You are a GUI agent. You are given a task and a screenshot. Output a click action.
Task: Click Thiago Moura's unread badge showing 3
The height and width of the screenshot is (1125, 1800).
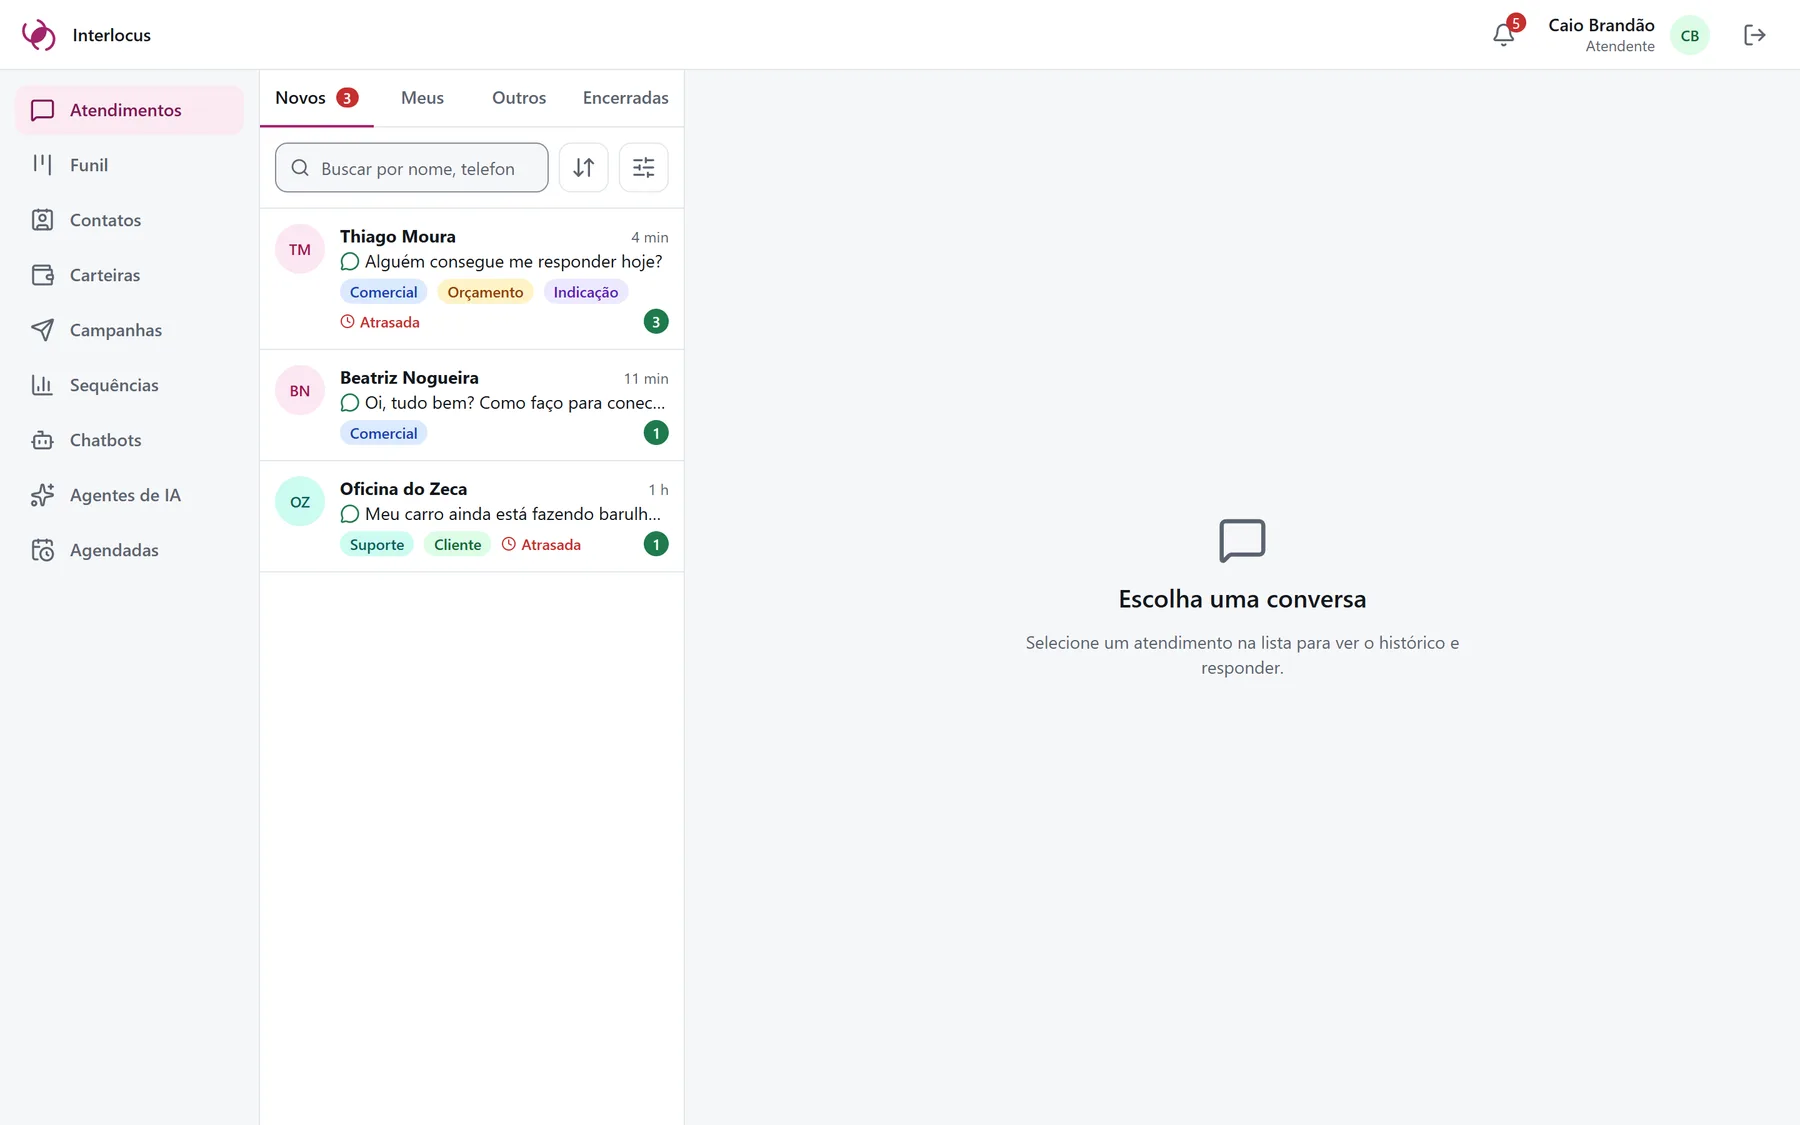pyautogui.click(x=655, y=321)
